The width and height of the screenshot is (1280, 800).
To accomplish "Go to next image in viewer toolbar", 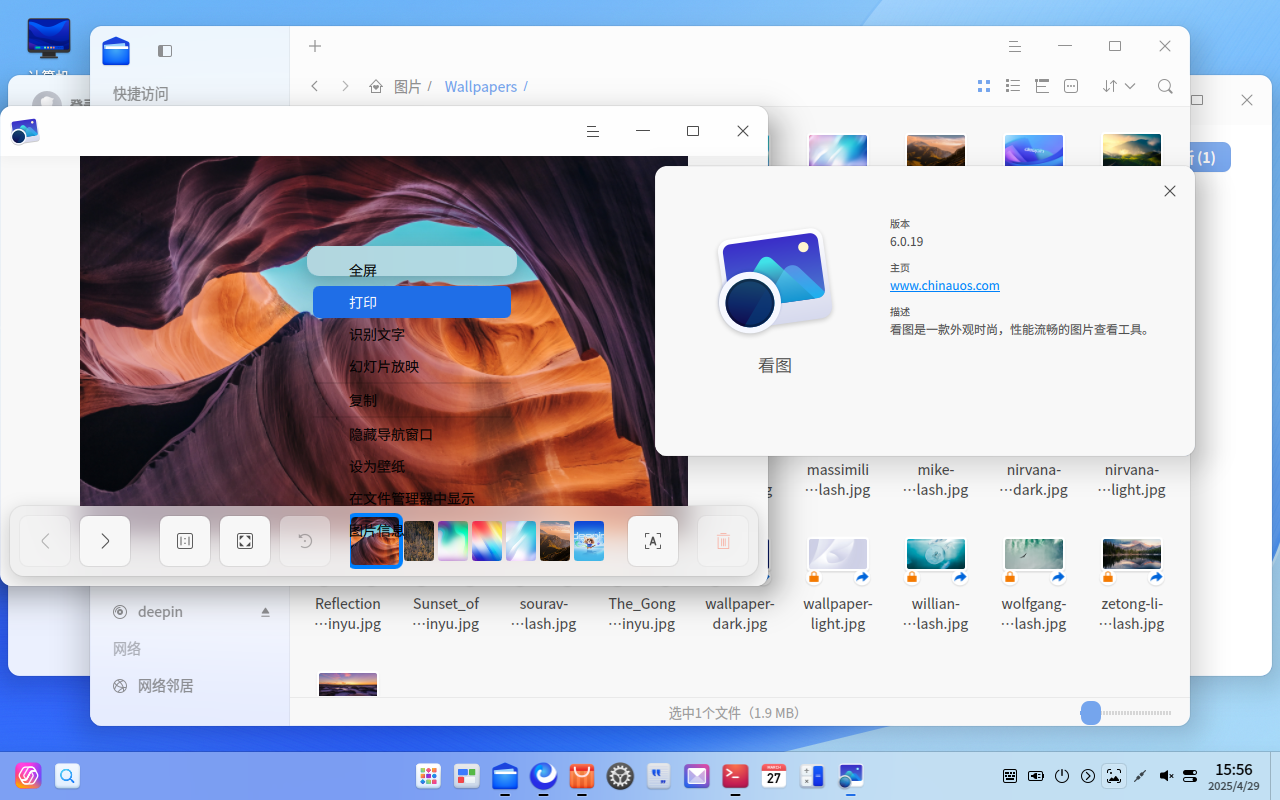I will point(105,541).
